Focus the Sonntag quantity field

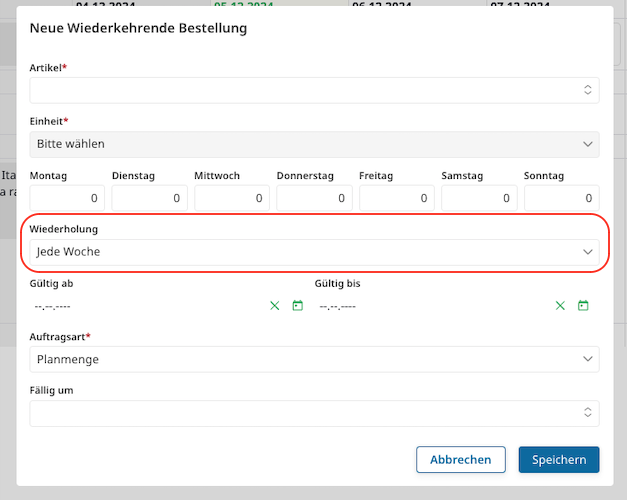coord(561,199)
